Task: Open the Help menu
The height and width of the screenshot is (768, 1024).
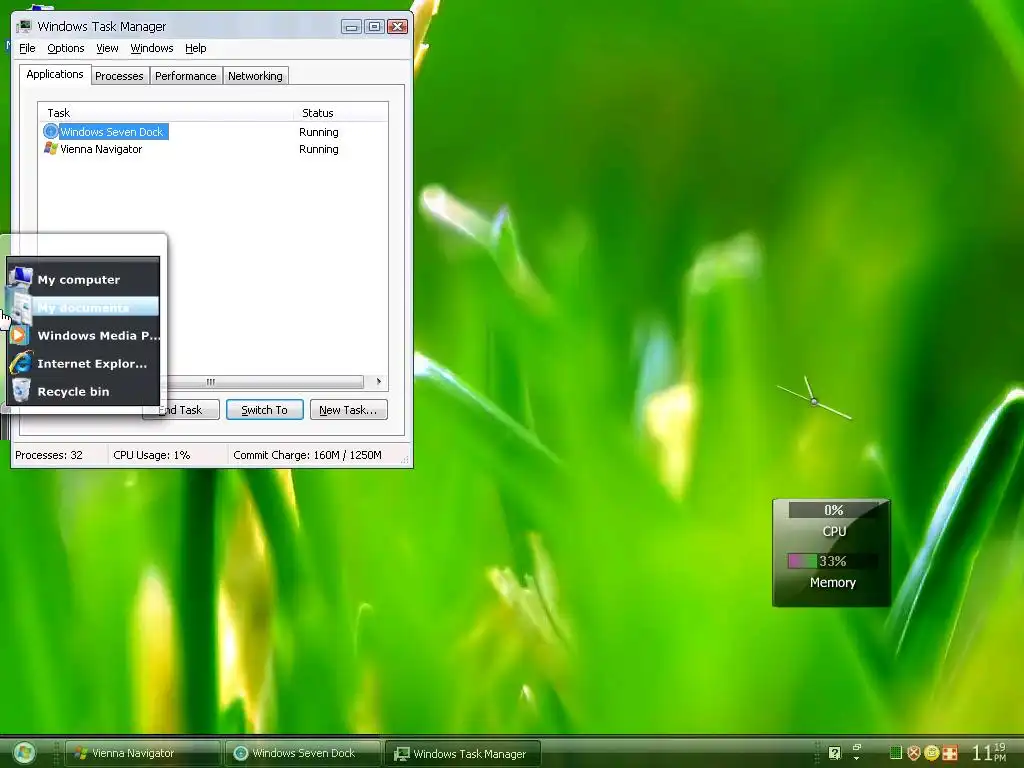Action: (x=195, y=48)
